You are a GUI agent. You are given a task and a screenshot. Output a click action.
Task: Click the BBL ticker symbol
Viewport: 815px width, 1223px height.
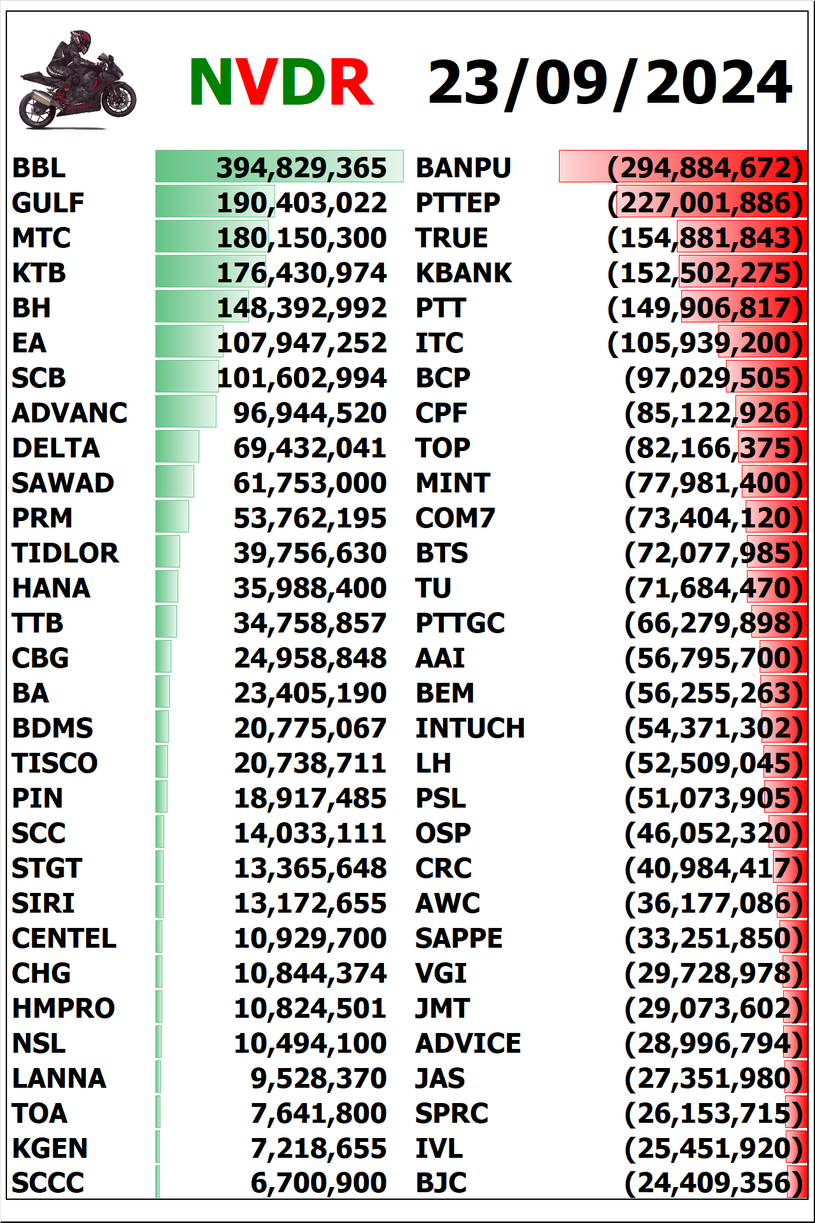pos(39,168)
